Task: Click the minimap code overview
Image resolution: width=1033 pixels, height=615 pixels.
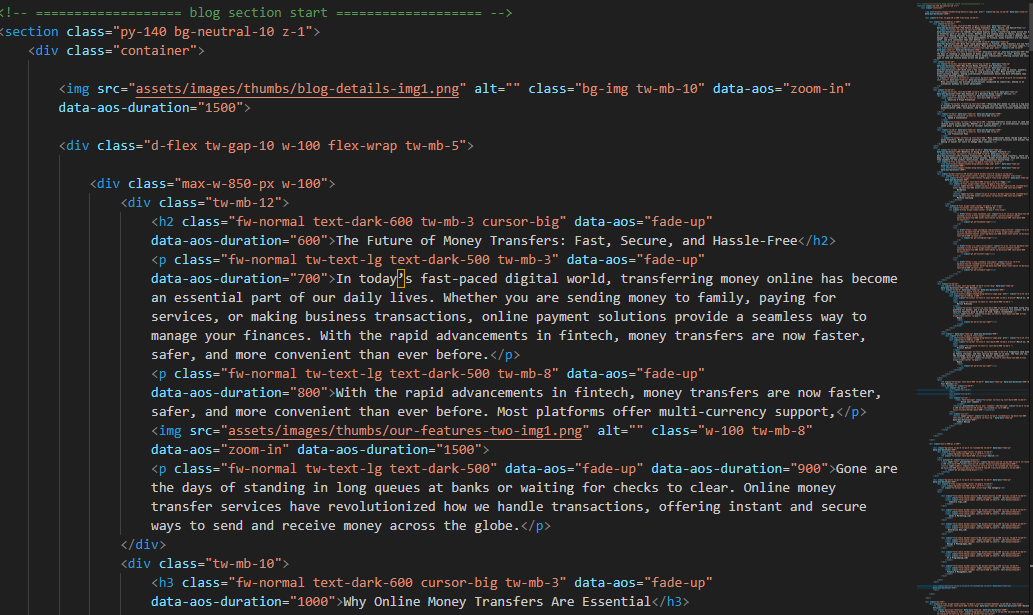Action: (977, 300)
